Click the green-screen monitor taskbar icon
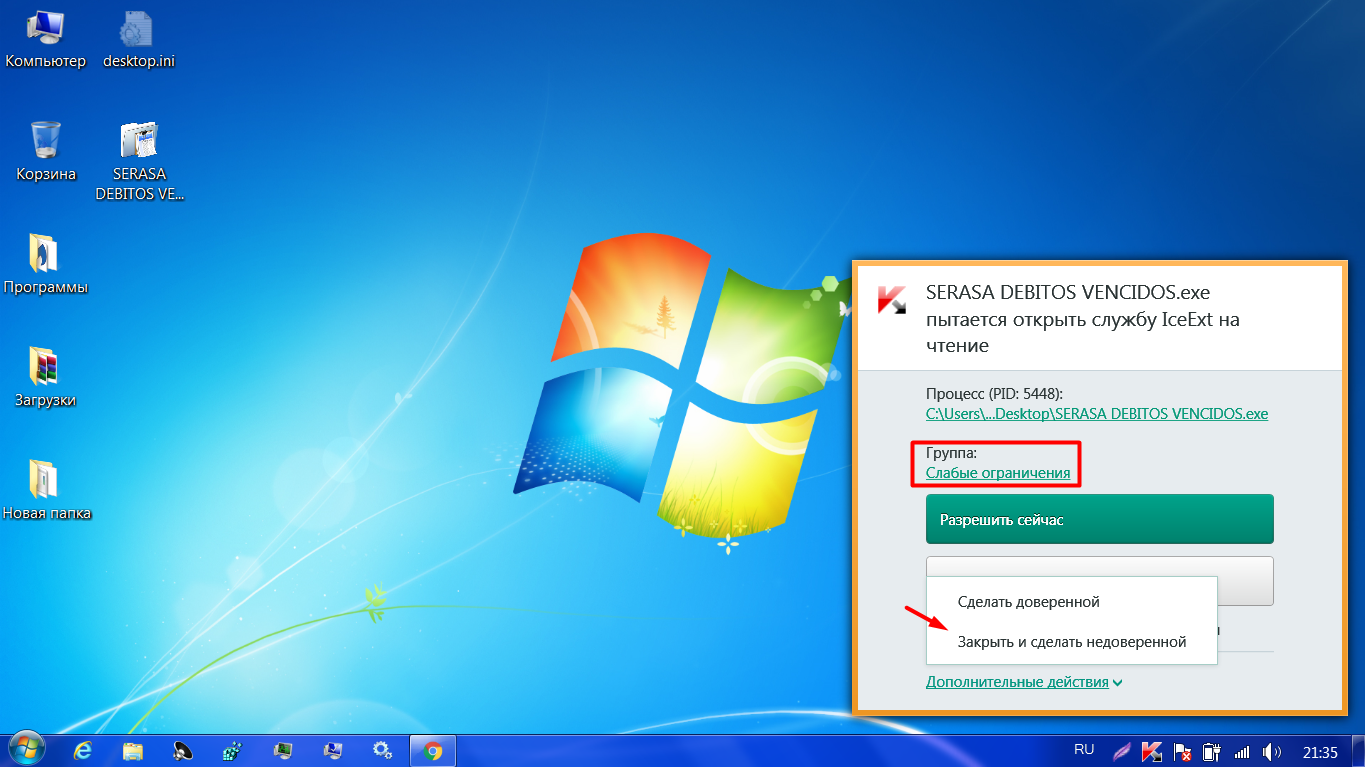1365x767 pixels. (x=283, y=750)
